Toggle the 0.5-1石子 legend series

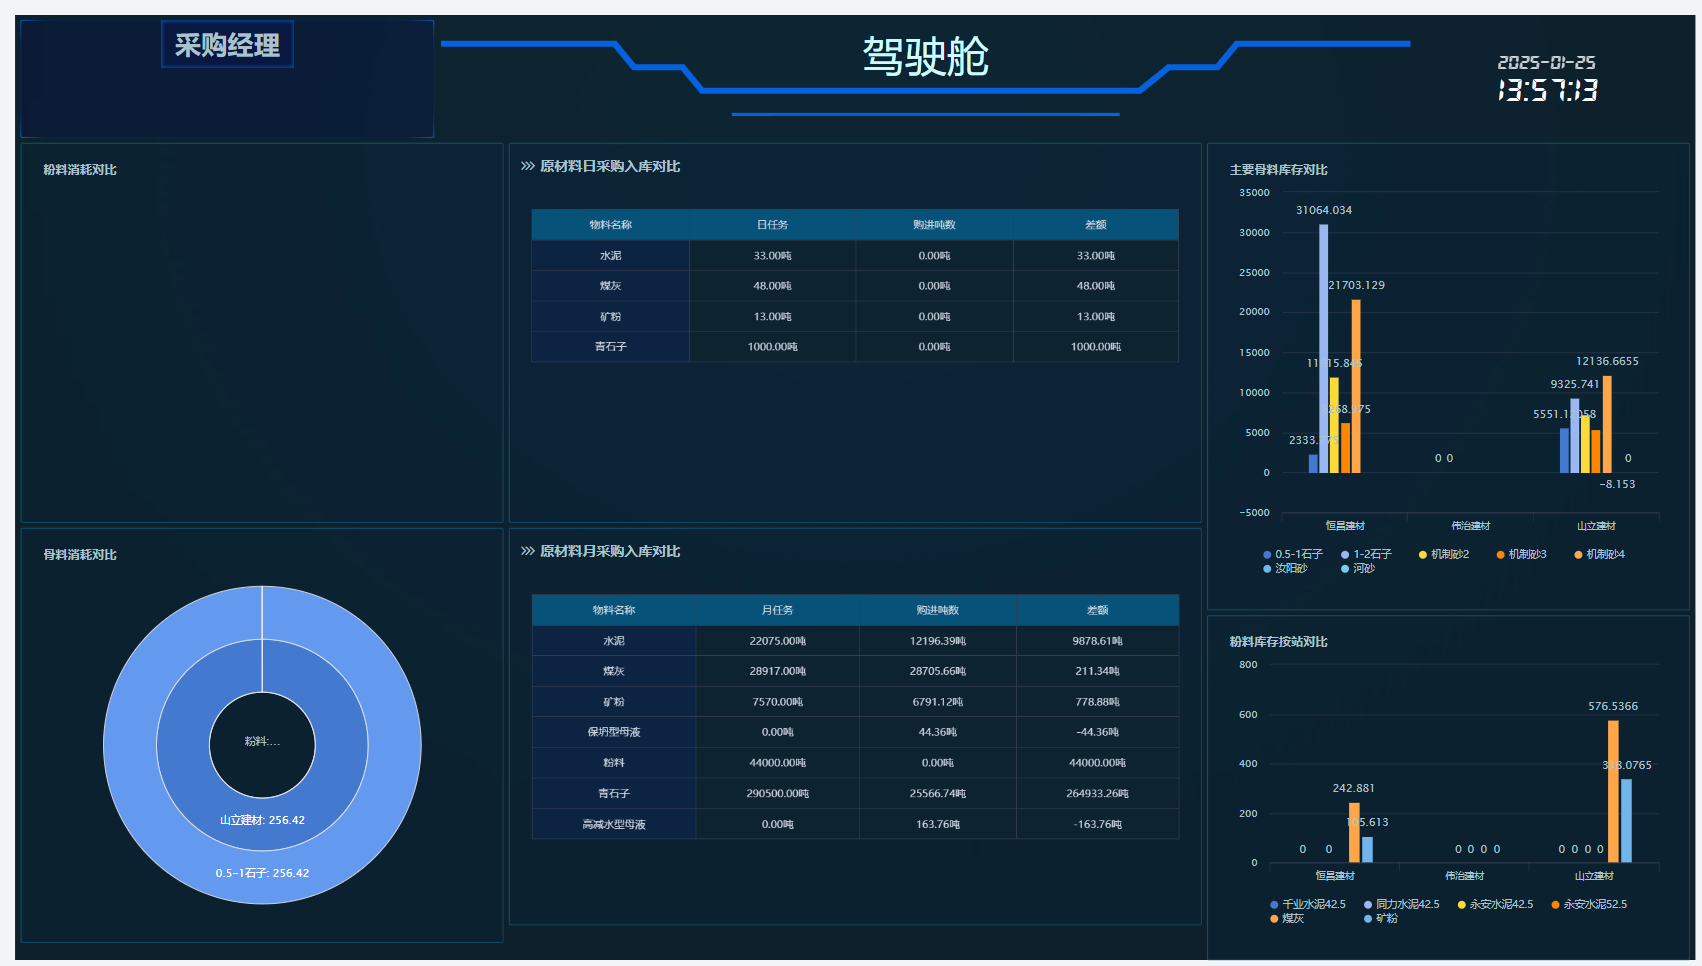click(1292, 554)
